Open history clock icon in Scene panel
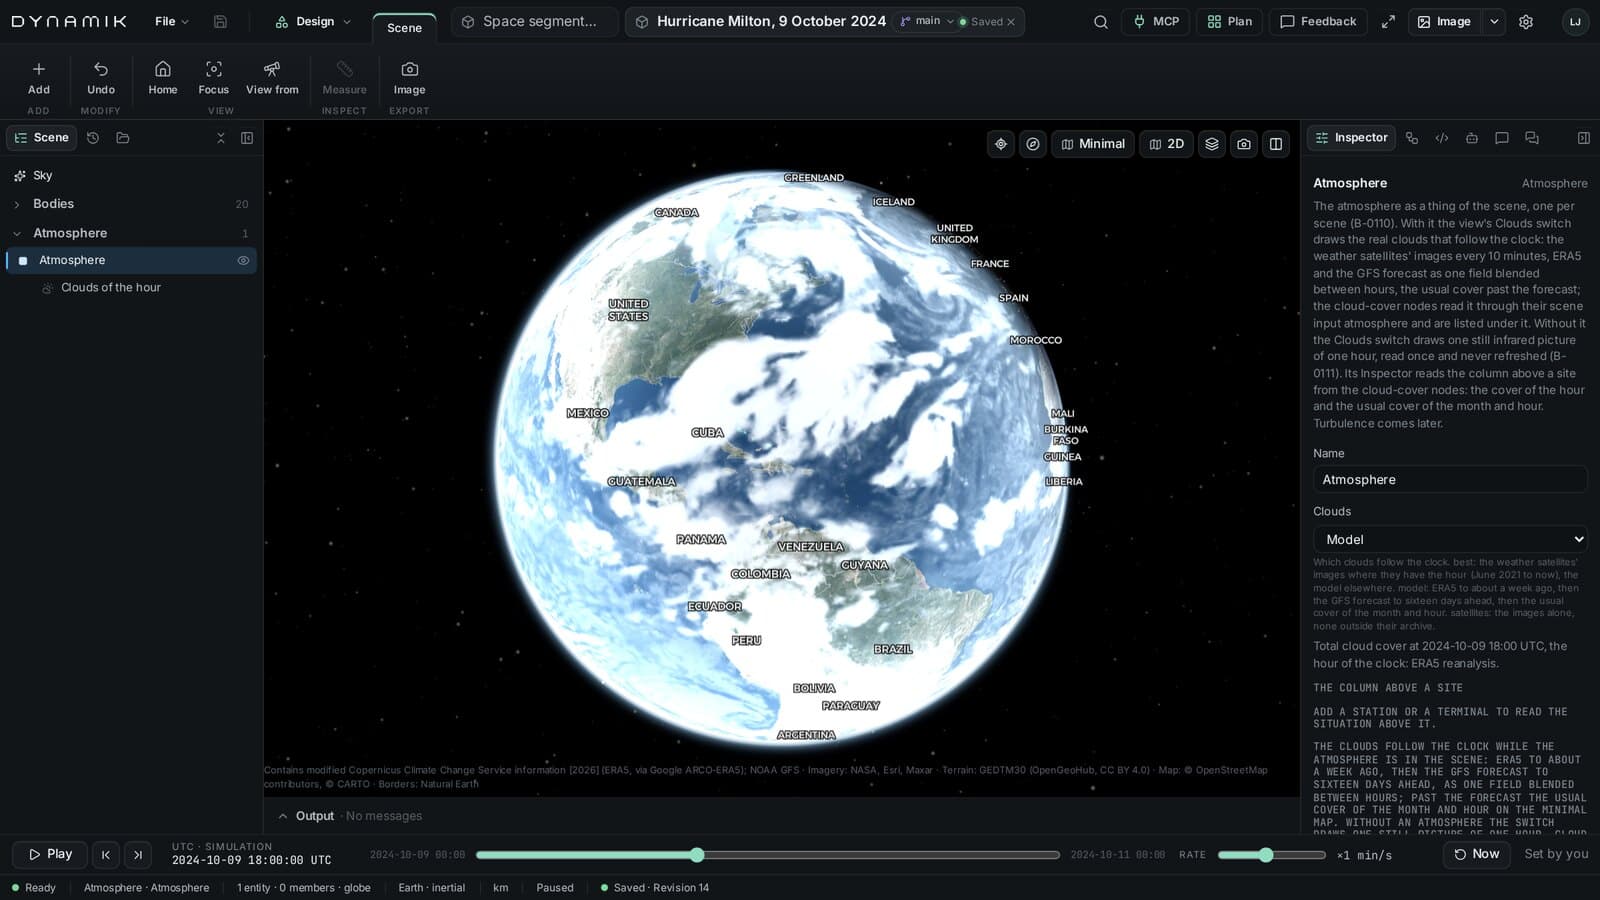The height and width of the screenshot is (900, 1600). [93, 138]
